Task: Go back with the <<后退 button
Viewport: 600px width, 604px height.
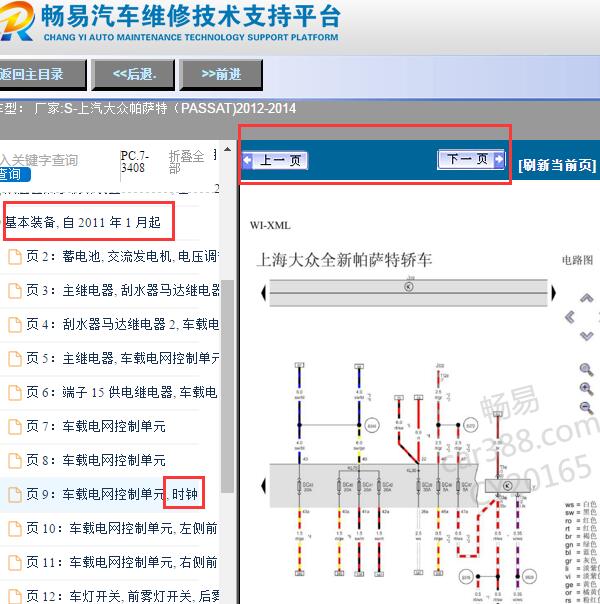Action: pyautogui.click(x=133, y=74)
